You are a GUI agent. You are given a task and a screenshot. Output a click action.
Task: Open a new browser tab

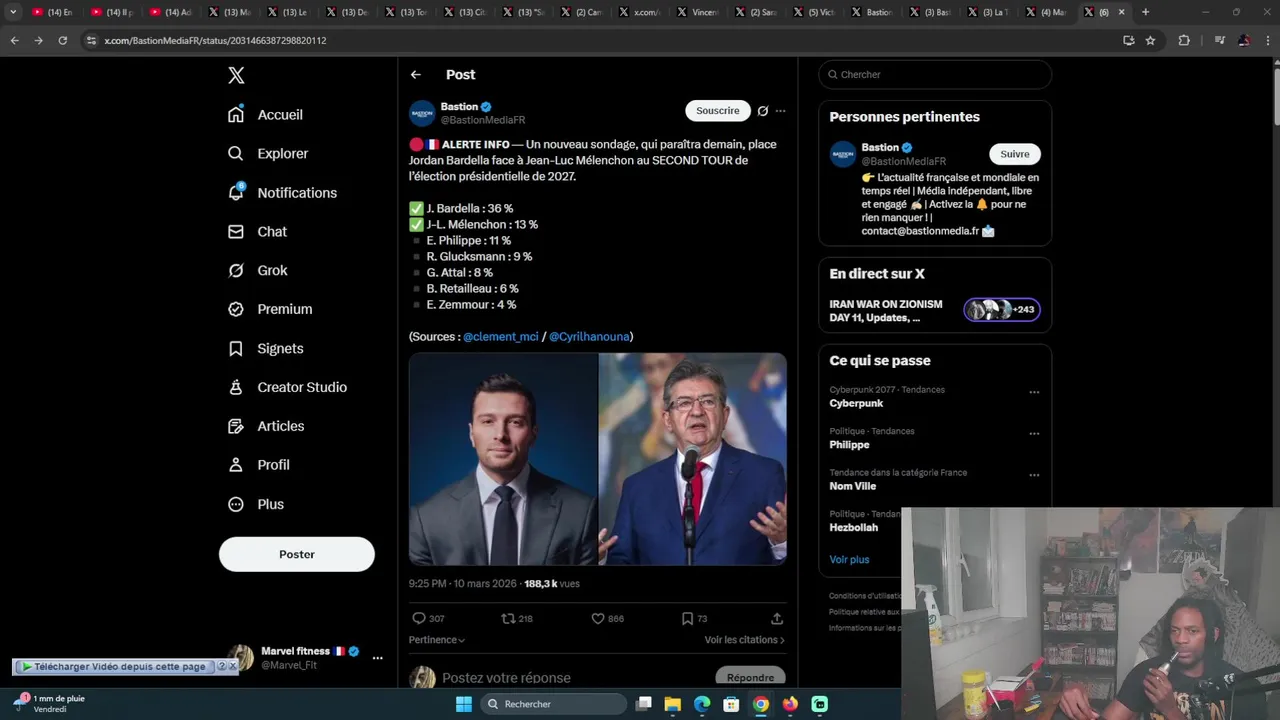[x=1145, y=12]
